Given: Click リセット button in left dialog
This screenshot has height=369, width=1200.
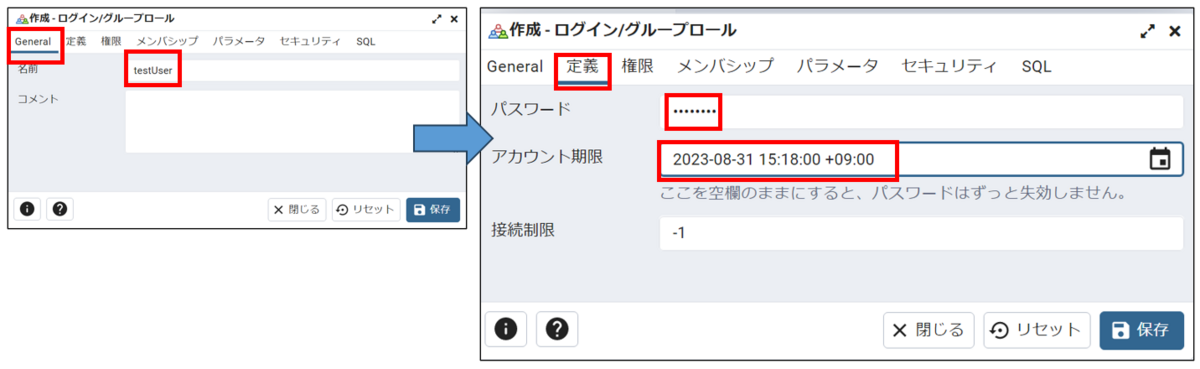Looking at the screenshot, I should tap(366, 209).
